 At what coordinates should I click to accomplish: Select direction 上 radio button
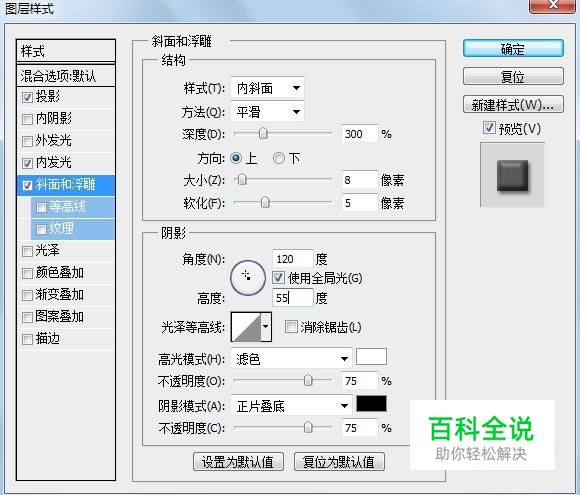point(236,158)
